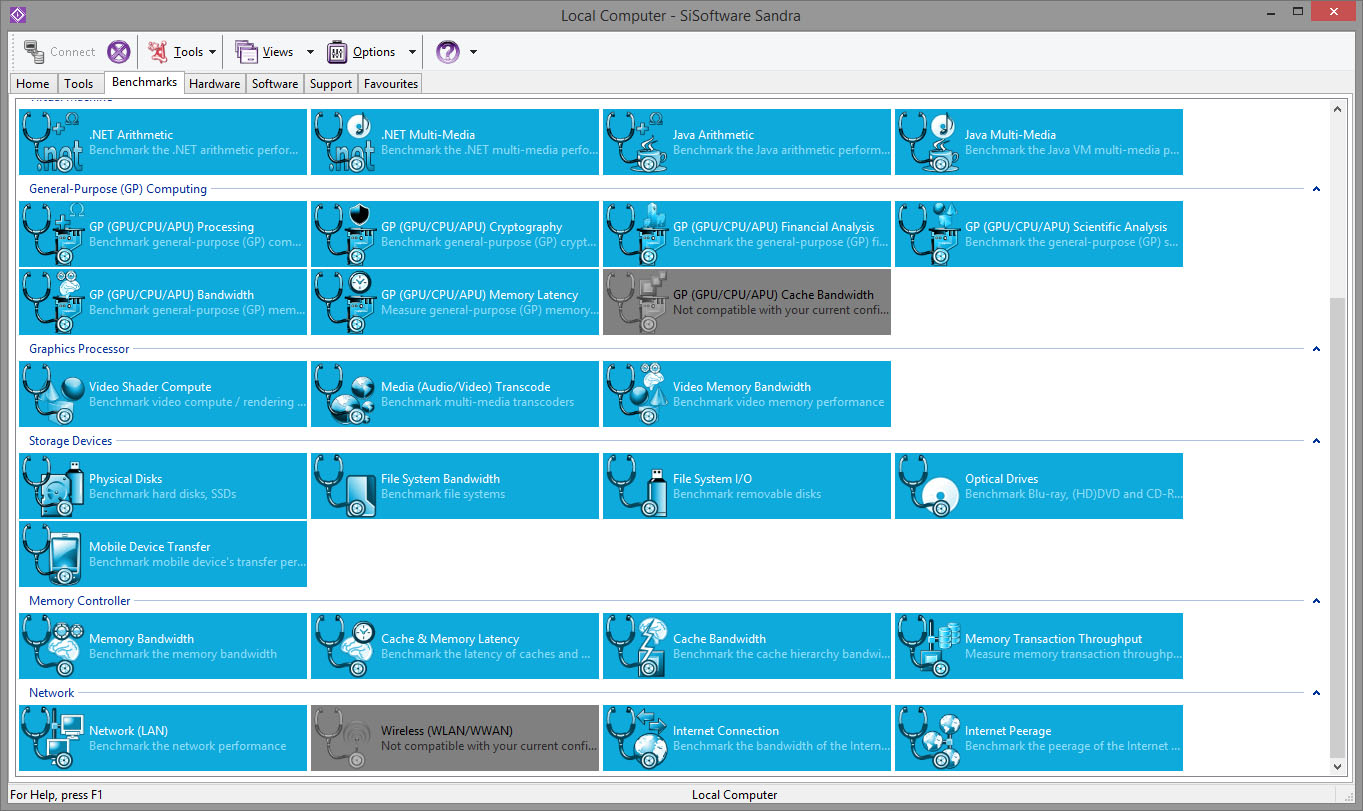Open the Cache Bandwidth benchmark icon
Image resolution: width=1363 pixels, height=811 pixels.
pyautogui.click(x=637, y=646)
